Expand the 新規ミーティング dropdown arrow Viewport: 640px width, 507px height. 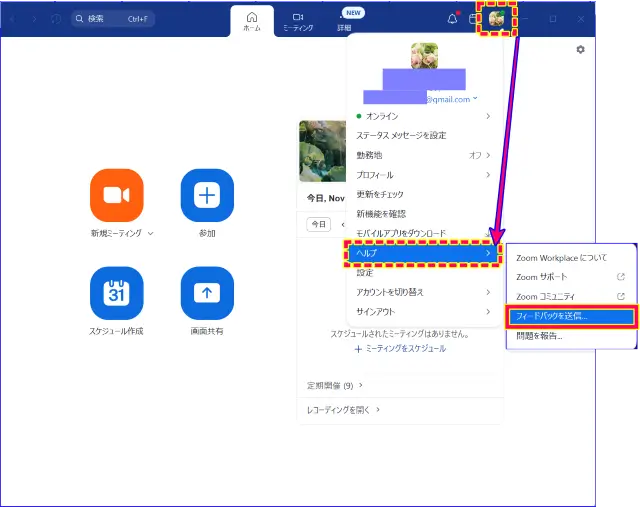[x=151, y=233]
